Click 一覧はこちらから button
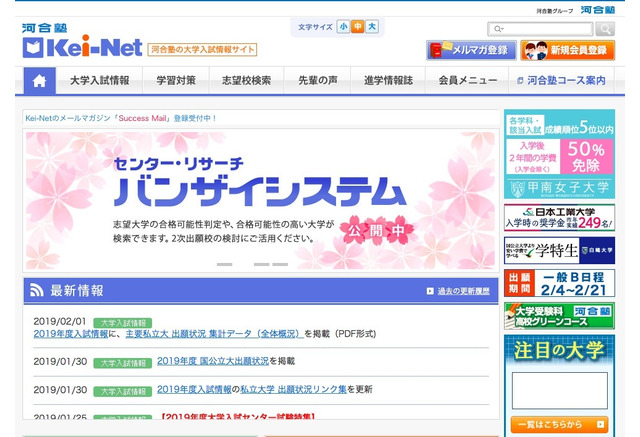640x437 pixels. (x=559, y=424)
